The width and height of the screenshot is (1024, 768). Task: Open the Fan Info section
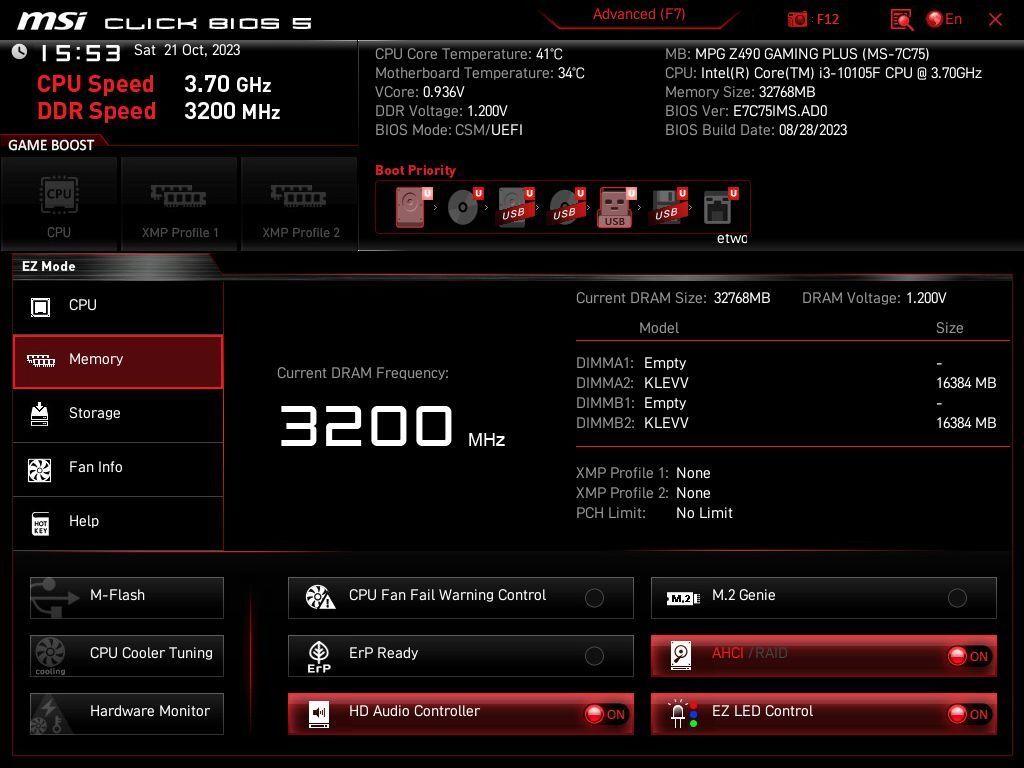118,469
